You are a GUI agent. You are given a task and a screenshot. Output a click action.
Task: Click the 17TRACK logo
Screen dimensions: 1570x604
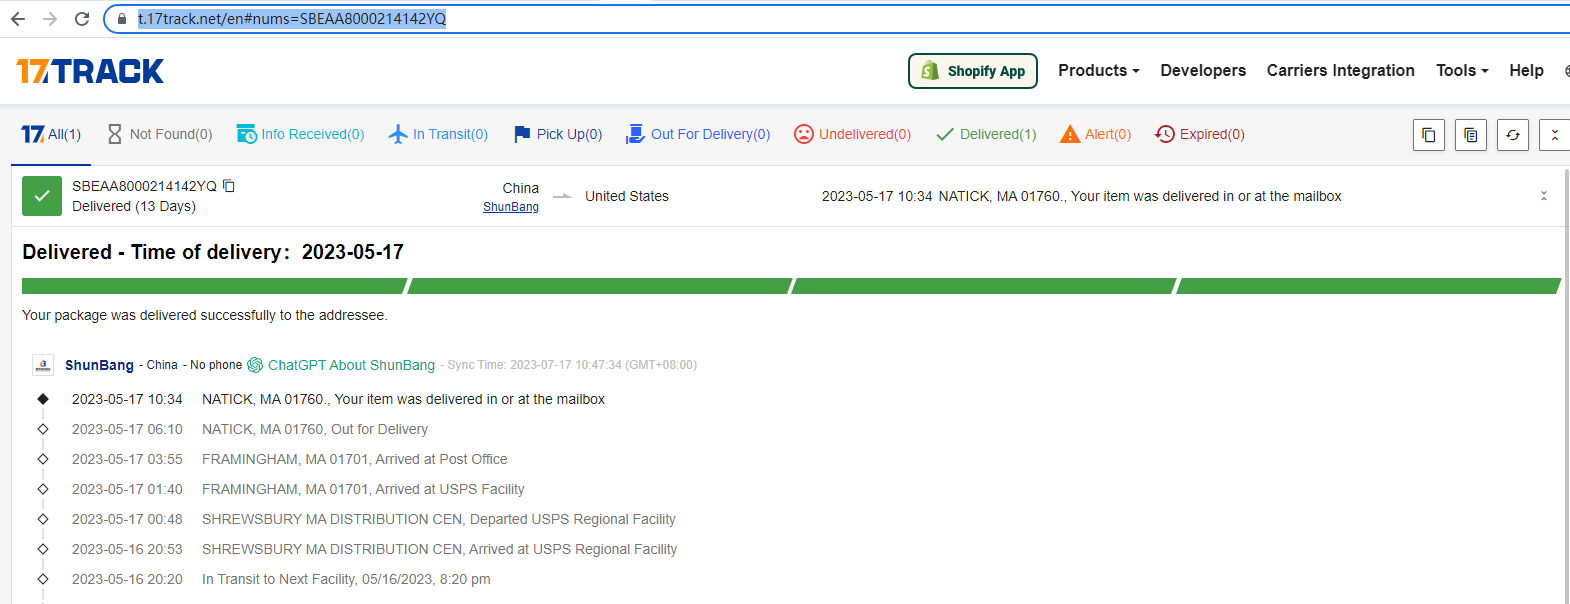pos(90,71)
